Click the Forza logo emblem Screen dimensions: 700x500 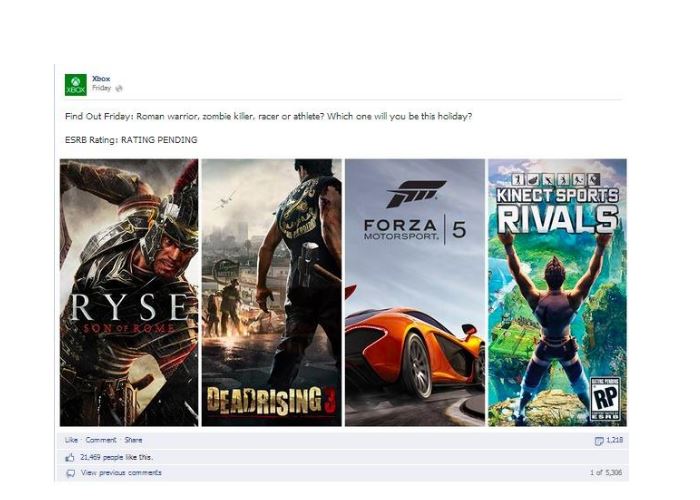(x=416, y=194)
